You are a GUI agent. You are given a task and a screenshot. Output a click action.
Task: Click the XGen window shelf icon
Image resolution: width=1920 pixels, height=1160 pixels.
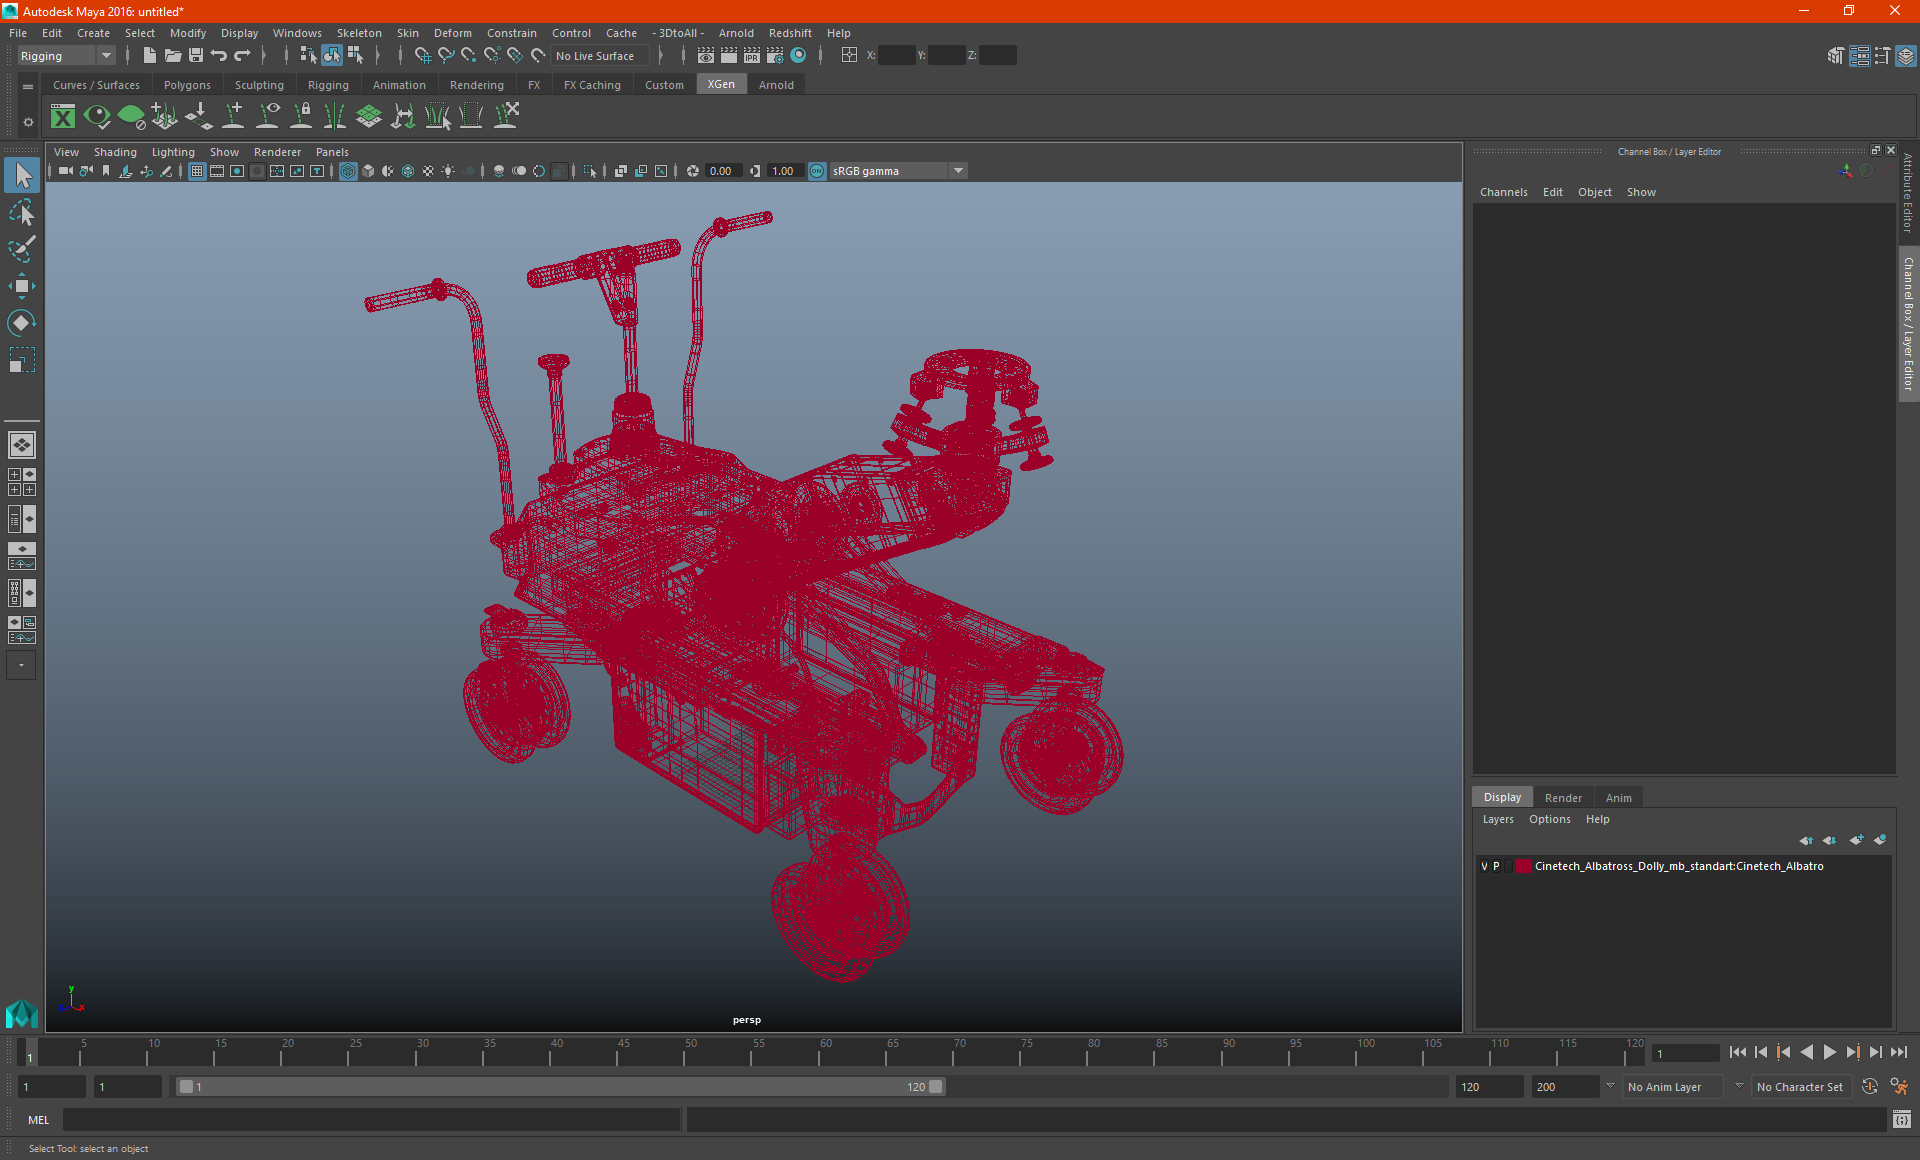(x=63, y=117)
